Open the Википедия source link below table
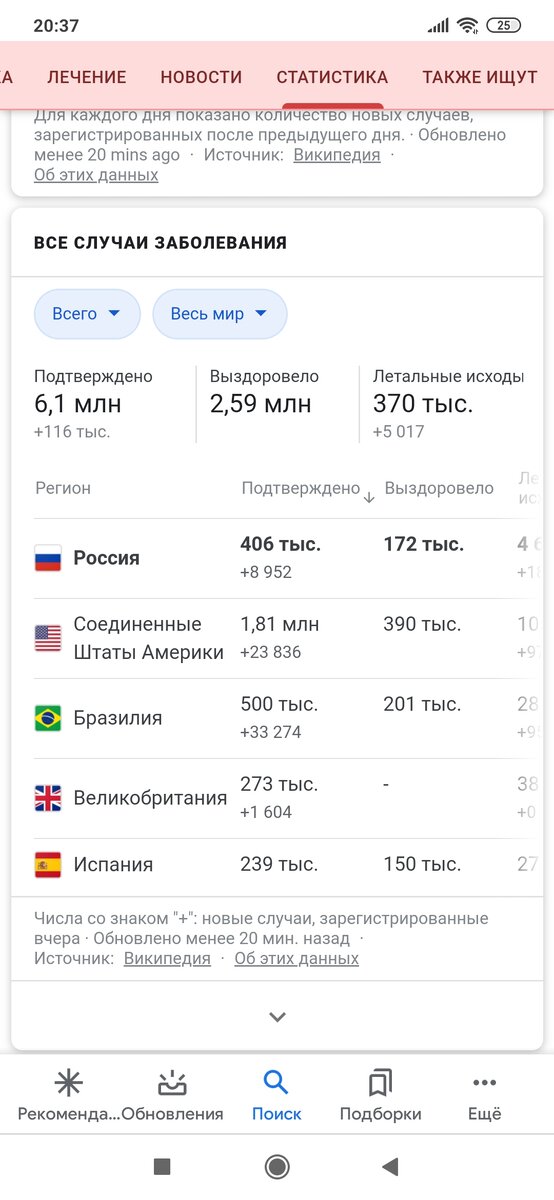 coord(167,958)
